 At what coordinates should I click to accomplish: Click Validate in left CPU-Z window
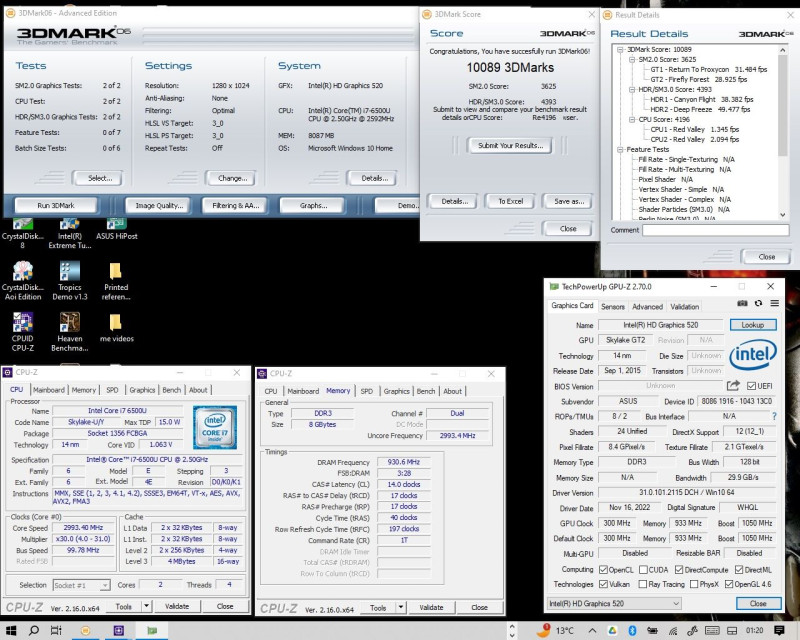[x=177, y=606]
